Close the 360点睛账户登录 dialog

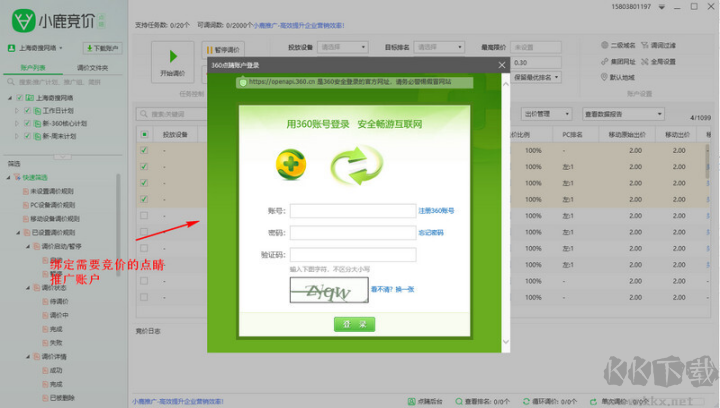[x=502, y=65]
